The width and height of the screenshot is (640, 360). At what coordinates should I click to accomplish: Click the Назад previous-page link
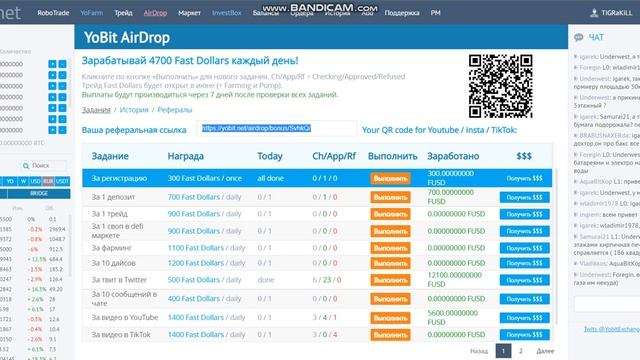click(479, 351)
